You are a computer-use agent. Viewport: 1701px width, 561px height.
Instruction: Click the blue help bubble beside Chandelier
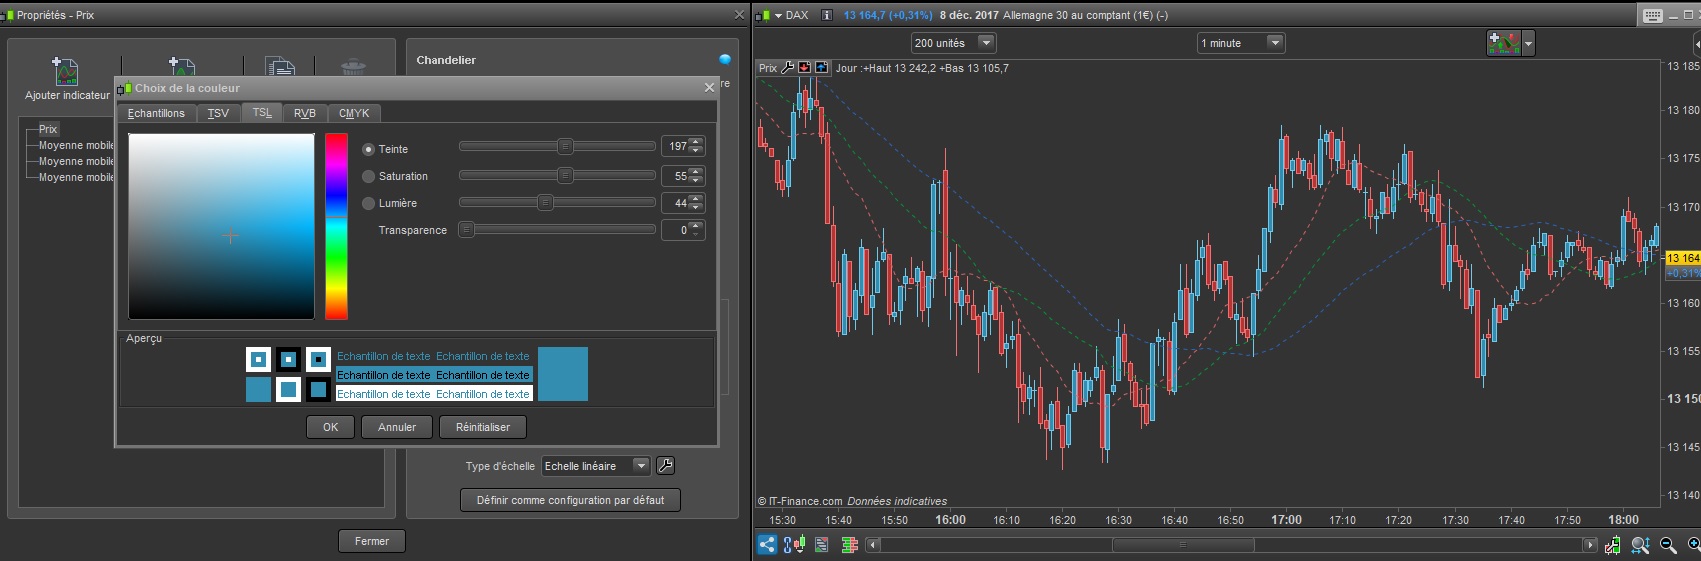point(725,60)
